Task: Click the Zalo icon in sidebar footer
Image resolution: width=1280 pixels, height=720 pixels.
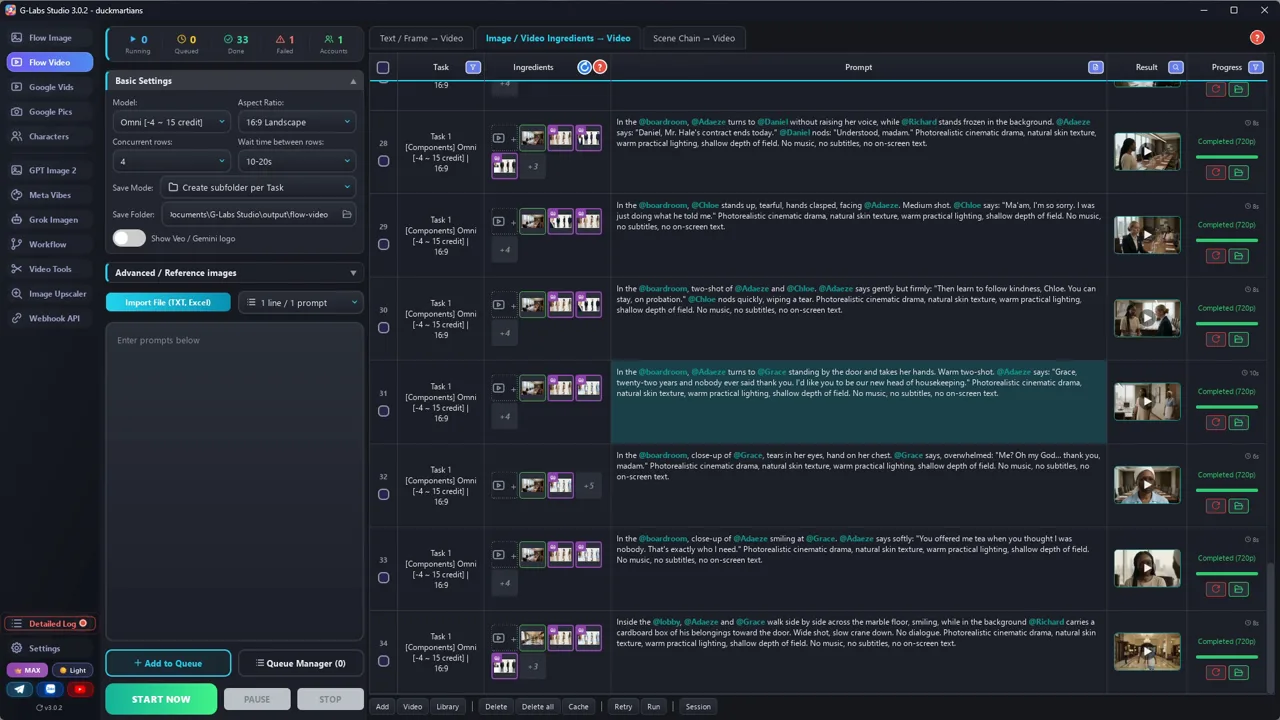Action: [x=51, y=689]
